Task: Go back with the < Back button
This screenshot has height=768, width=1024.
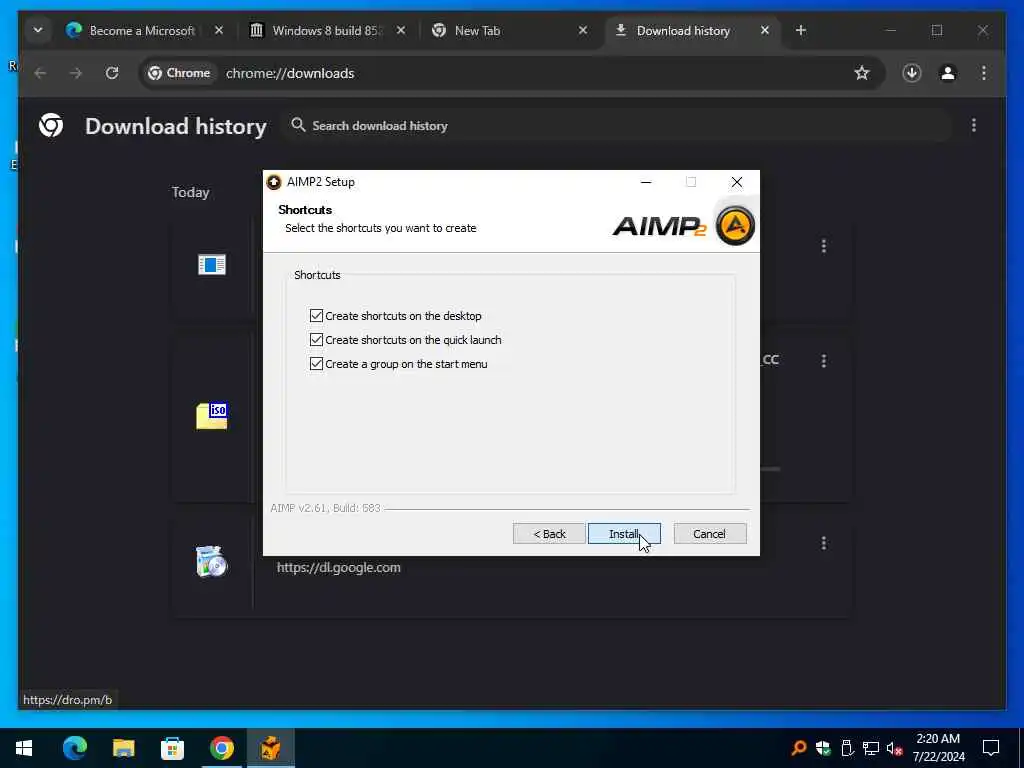Action: pos(549,534)
